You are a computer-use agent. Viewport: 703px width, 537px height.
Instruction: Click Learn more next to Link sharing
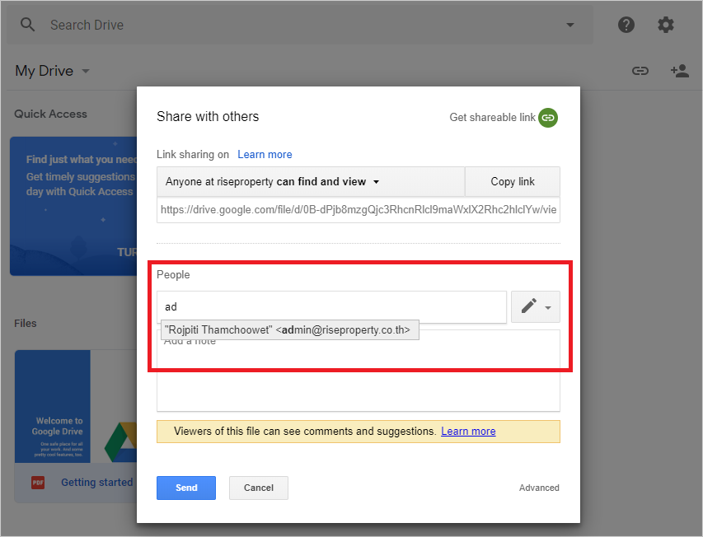[265, 154]
